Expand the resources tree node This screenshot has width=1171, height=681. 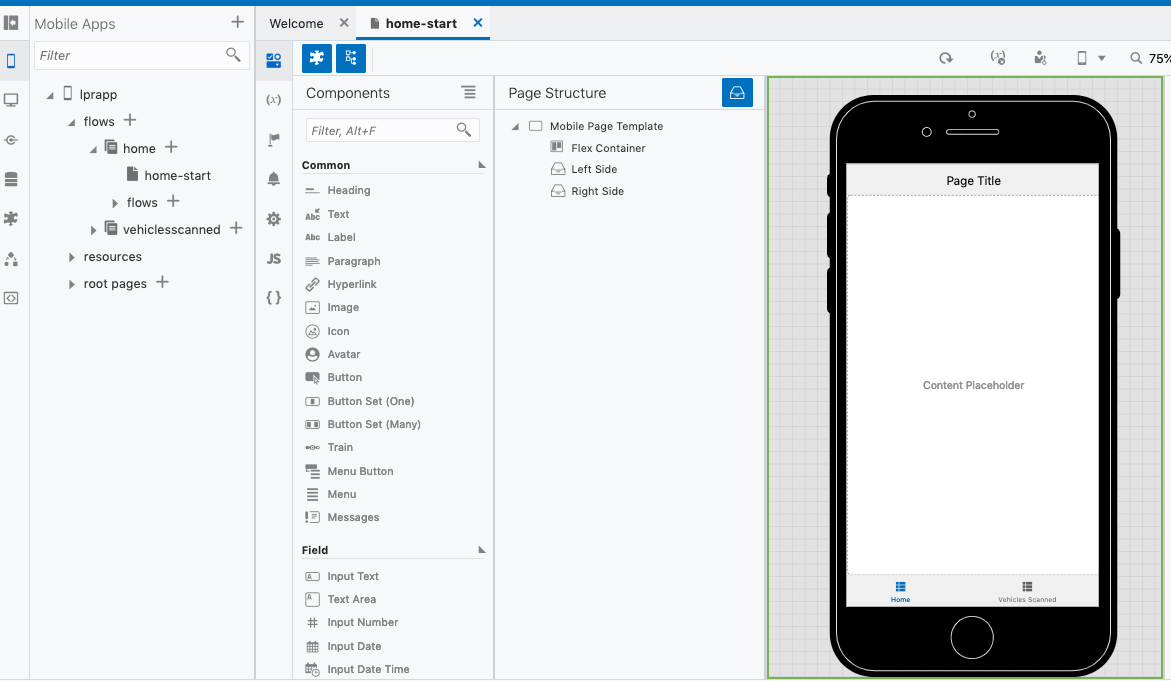[x=71, y=257]
